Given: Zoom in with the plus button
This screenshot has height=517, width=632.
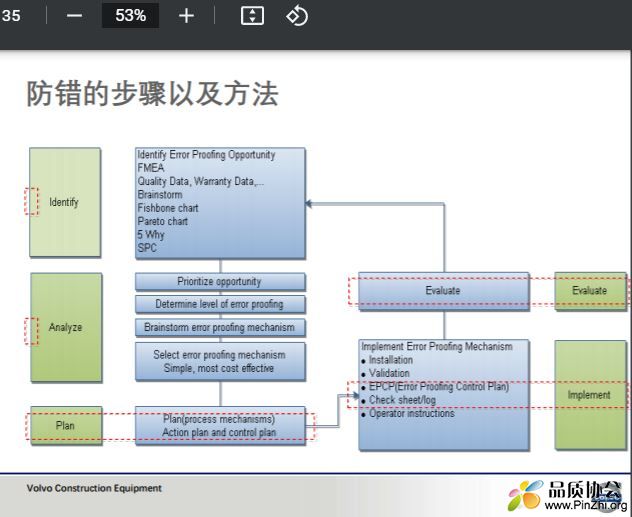Looking at the screenshot, I should point(186,16).
